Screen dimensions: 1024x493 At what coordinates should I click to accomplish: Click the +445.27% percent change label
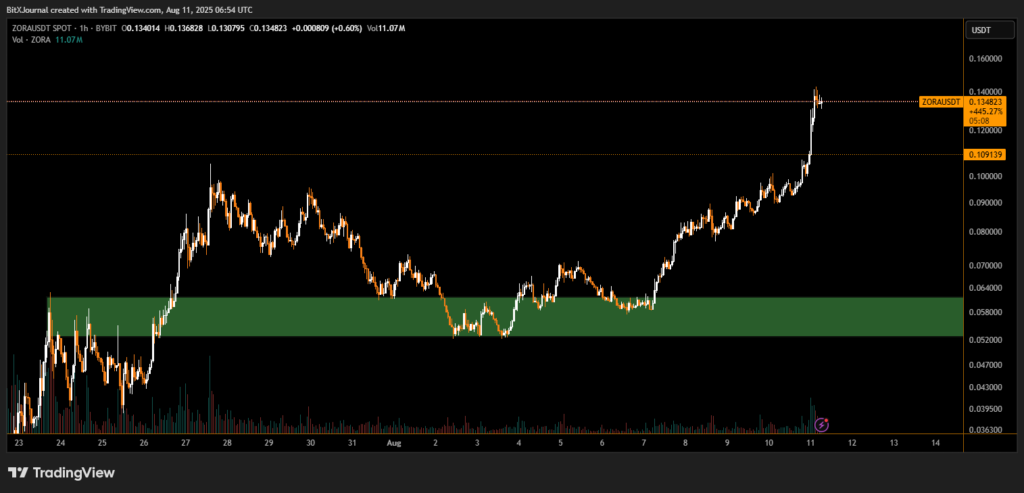click(x=985, y=111)
